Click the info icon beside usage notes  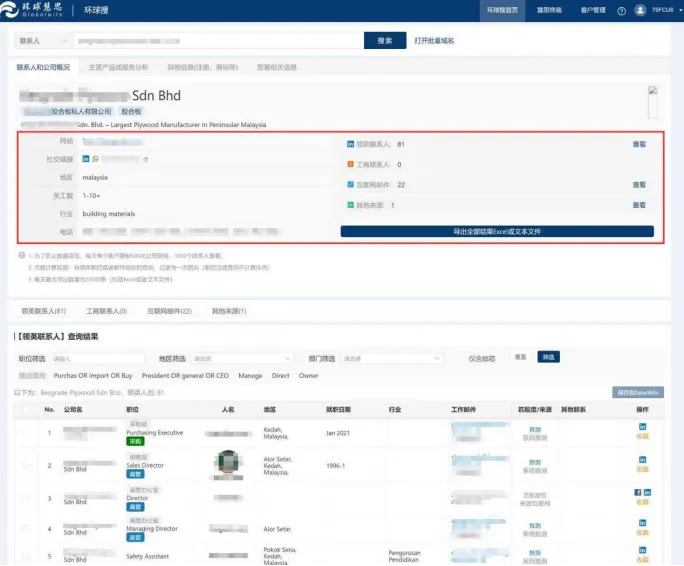point(21,255)
